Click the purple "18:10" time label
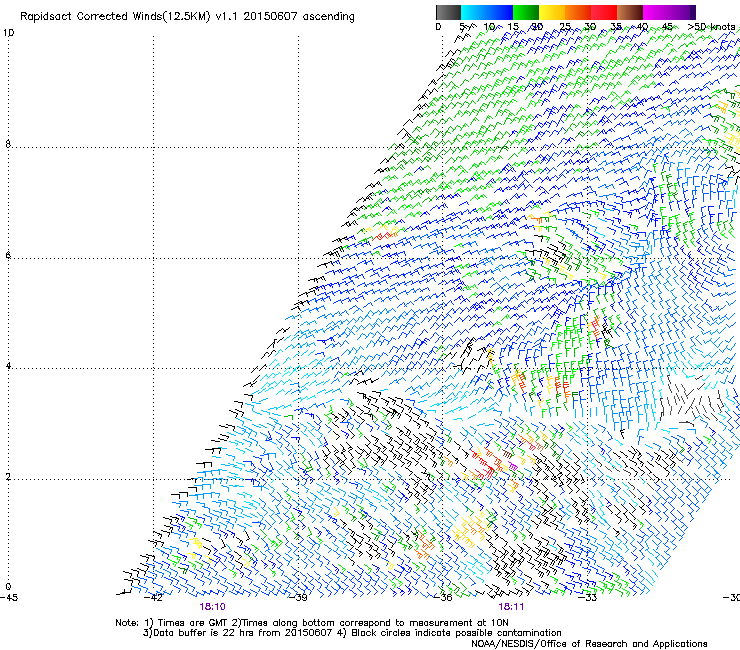The width and height of the screenshot is (740, 650). click(212, 607)
